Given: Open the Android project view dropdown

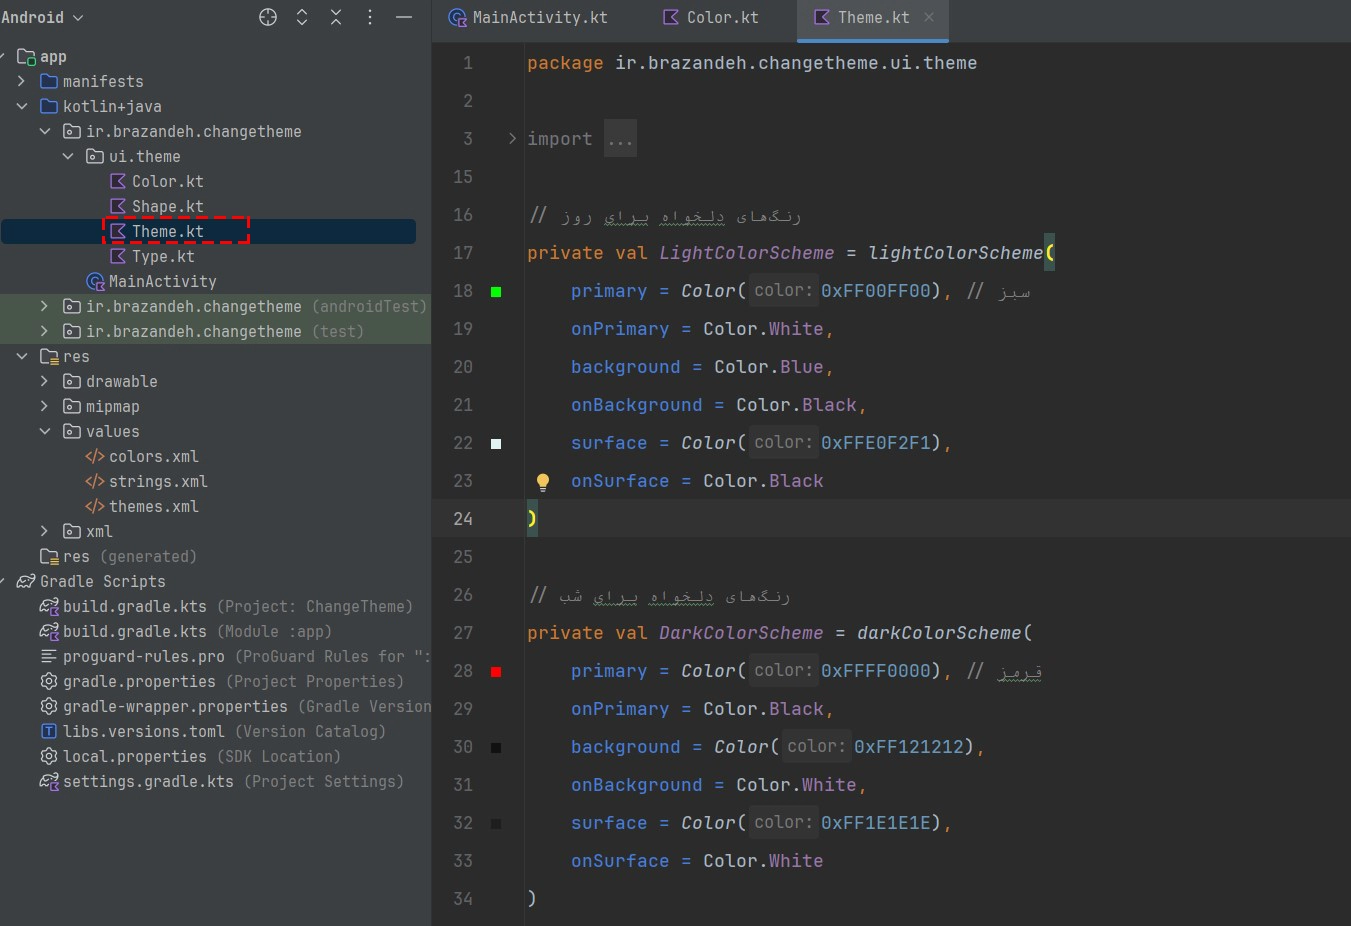Looking at the screenshot, I should [x=42, y=17].
